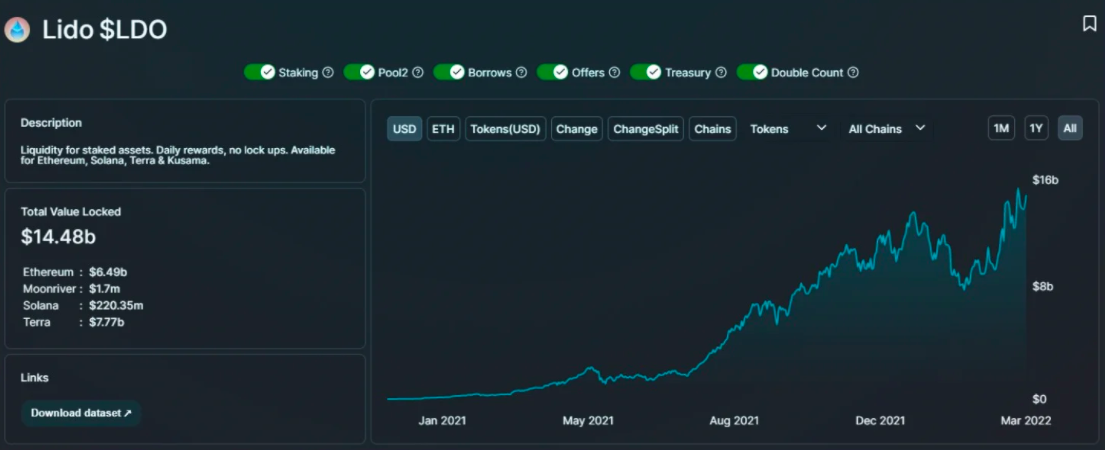Click the $0 axis label
1105x450 pixels.
tap(1039, 399)
